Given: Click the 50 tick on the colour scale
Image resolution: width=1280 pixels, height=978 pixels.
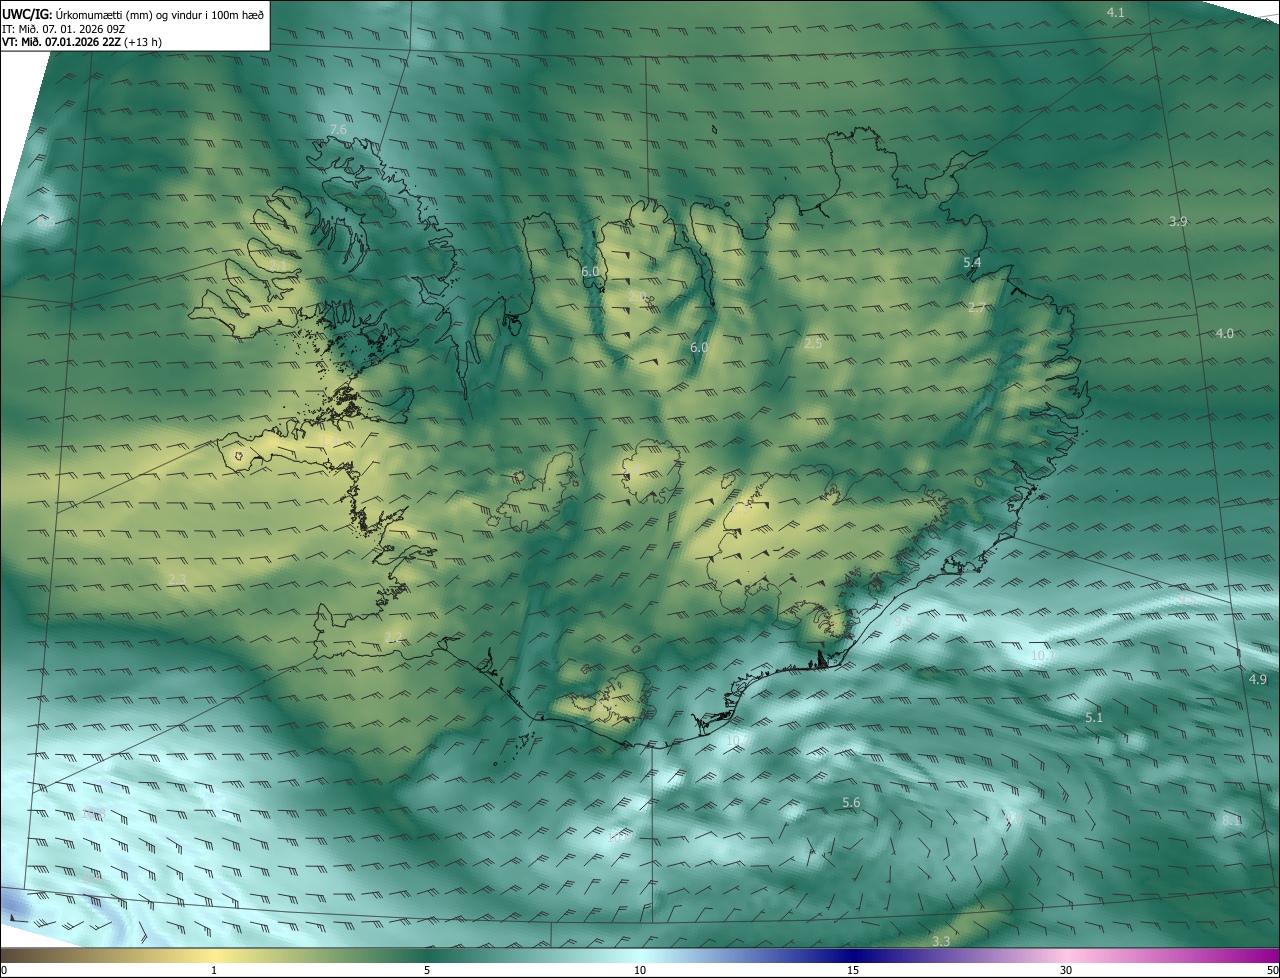Looking at the screenshot, I should pyautogui.click(x=1272, y=970).
